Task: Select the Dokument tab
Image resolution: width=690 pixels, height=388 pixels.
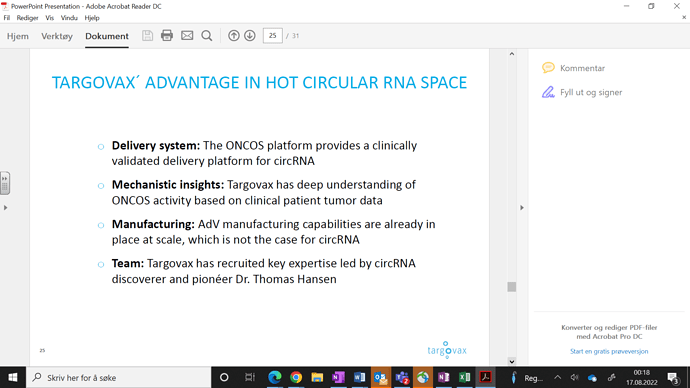Action: [107, 36]
